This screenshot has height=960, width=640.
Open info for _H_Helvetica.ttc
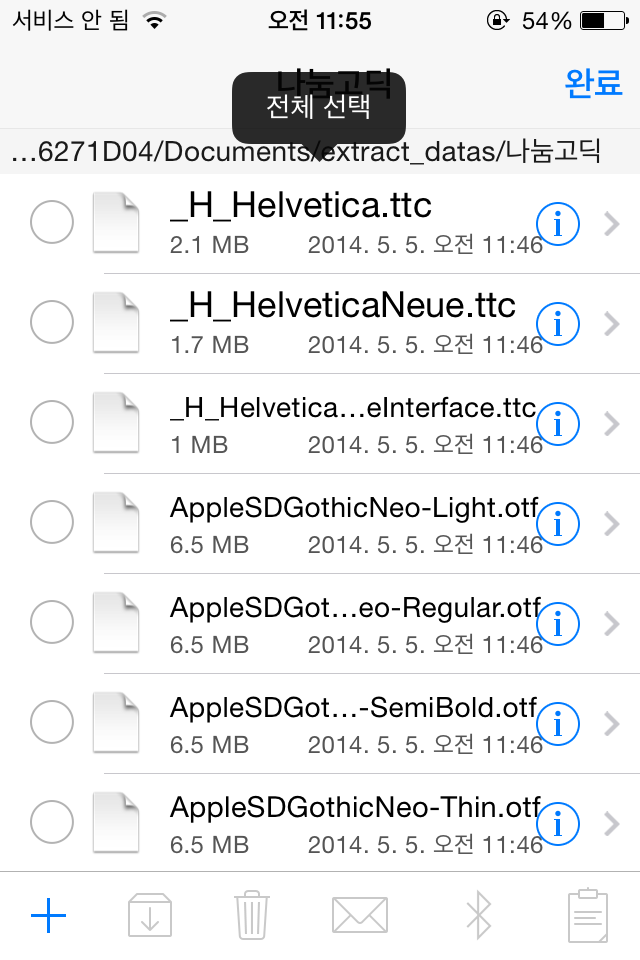(558, 224)
